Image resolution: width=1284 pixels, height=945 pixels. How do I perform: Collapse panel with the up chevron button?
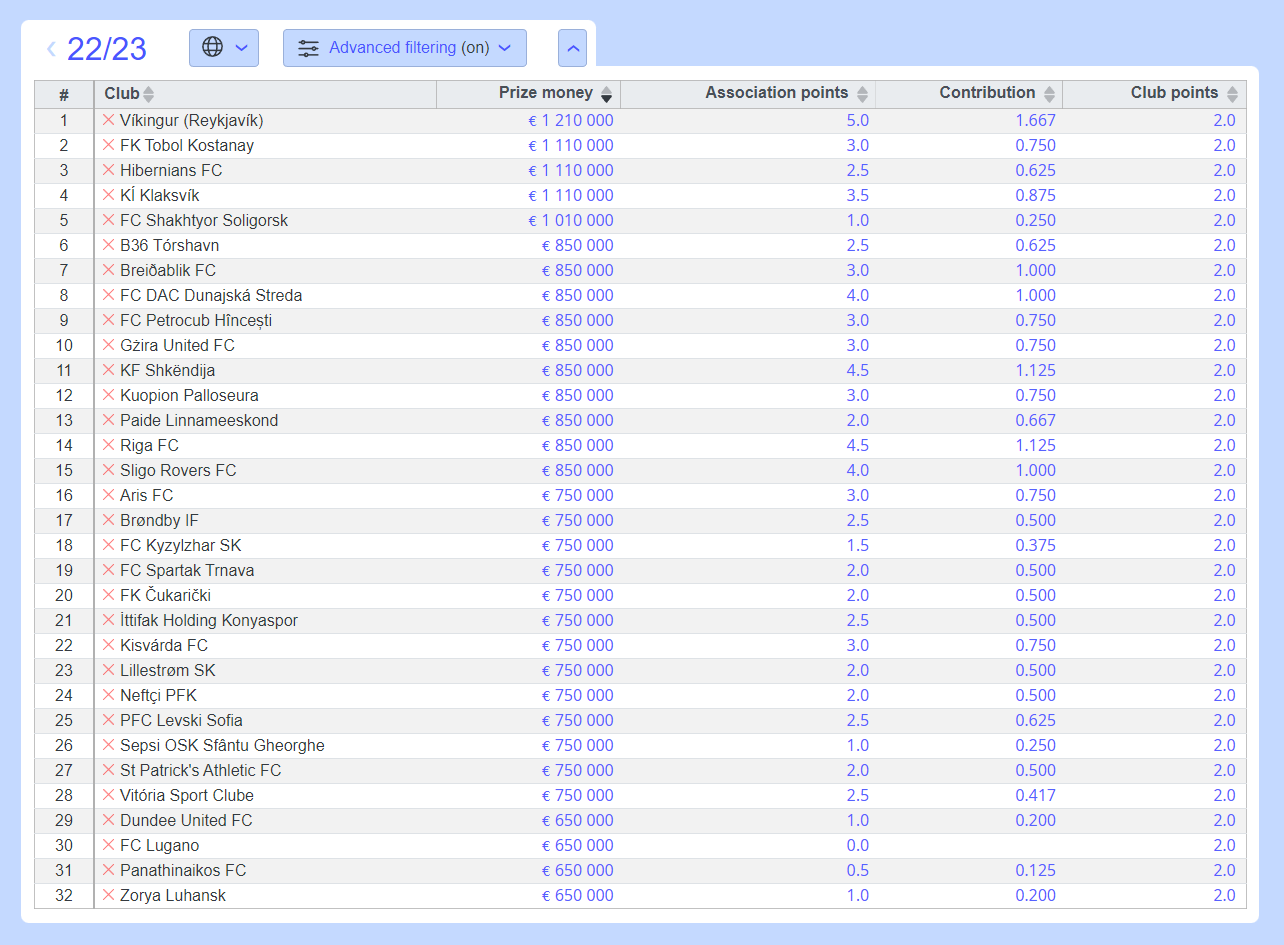572,48
